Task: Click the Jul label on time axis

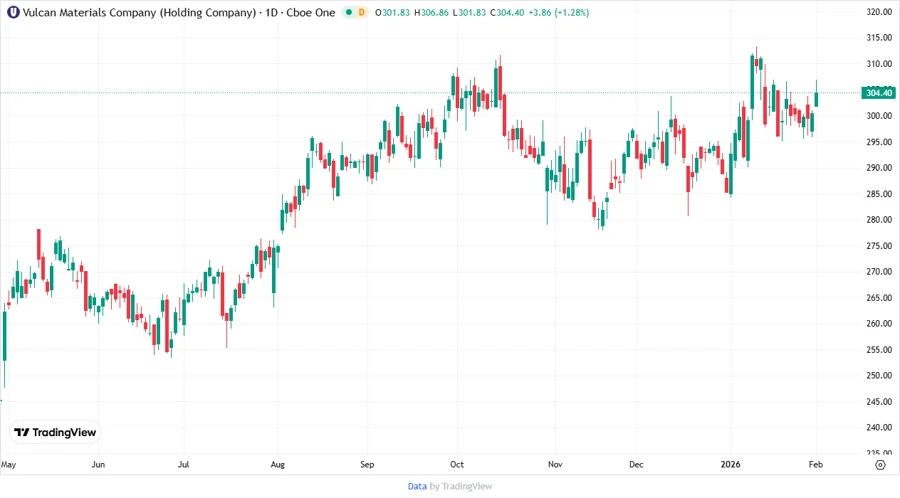Action: pyautogui.click(x=183, y=464)
